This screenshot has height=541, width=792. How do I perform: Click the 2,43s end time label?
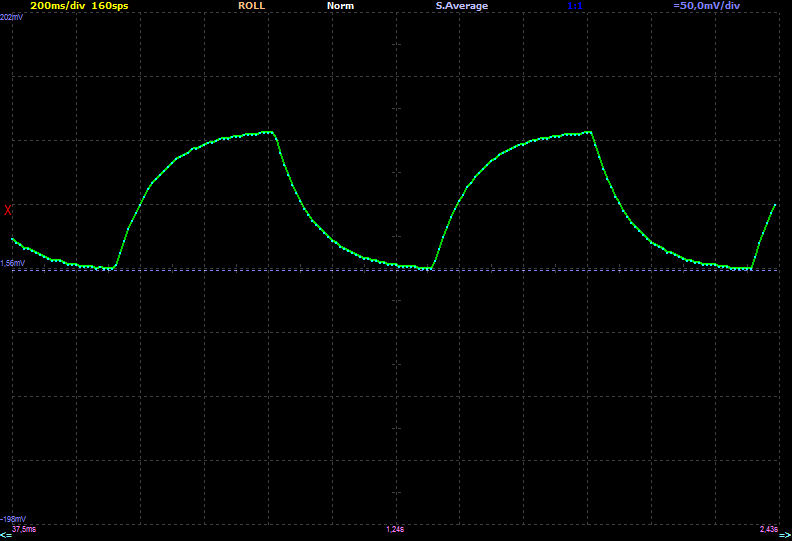pos(769,529)
